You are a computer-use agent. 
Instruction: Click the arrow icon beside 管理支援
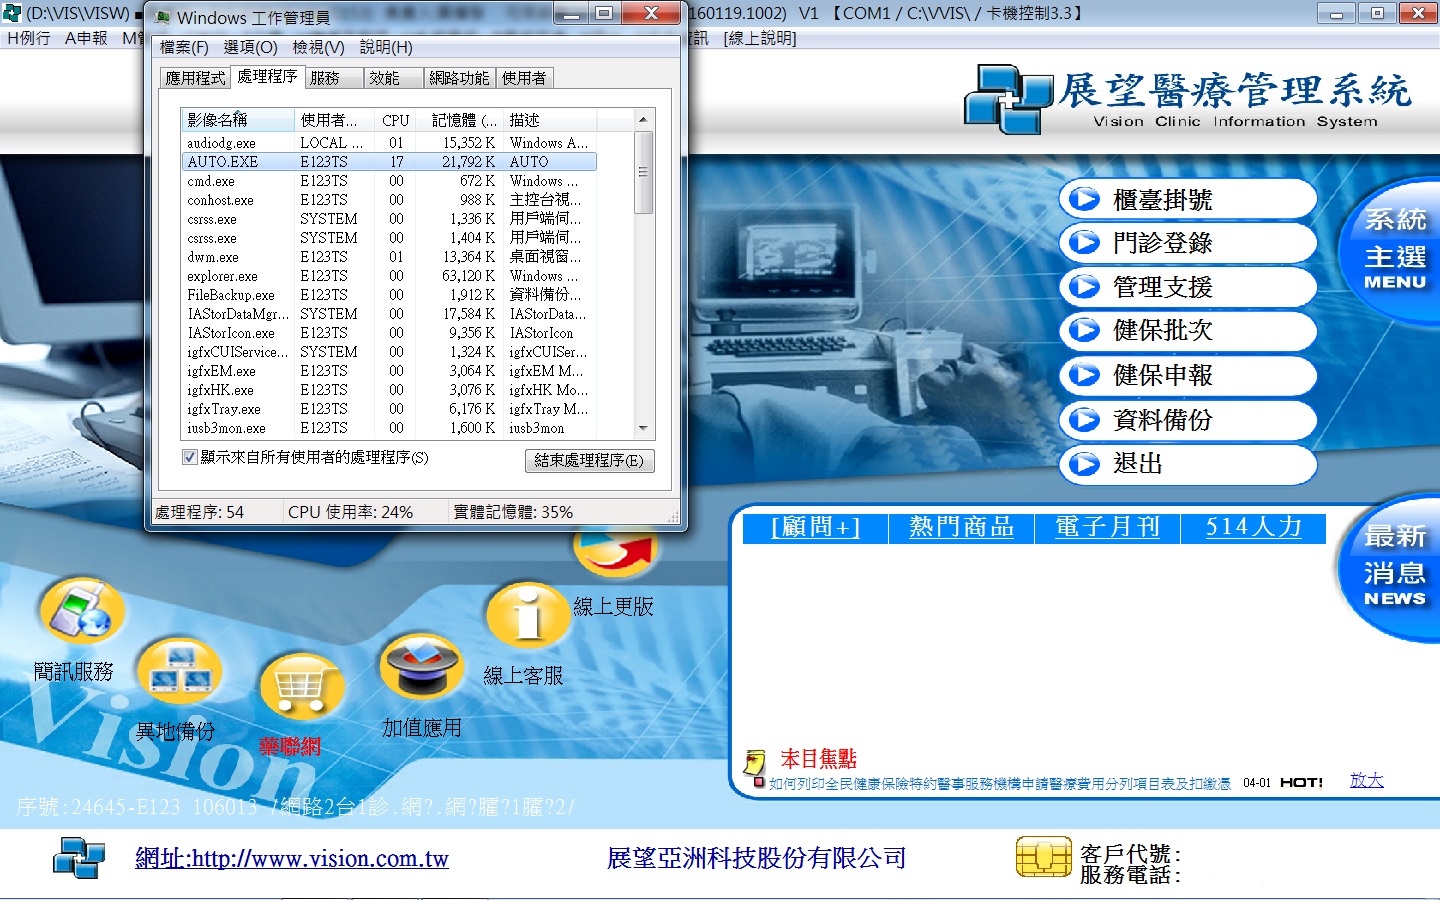[1083, 287]
